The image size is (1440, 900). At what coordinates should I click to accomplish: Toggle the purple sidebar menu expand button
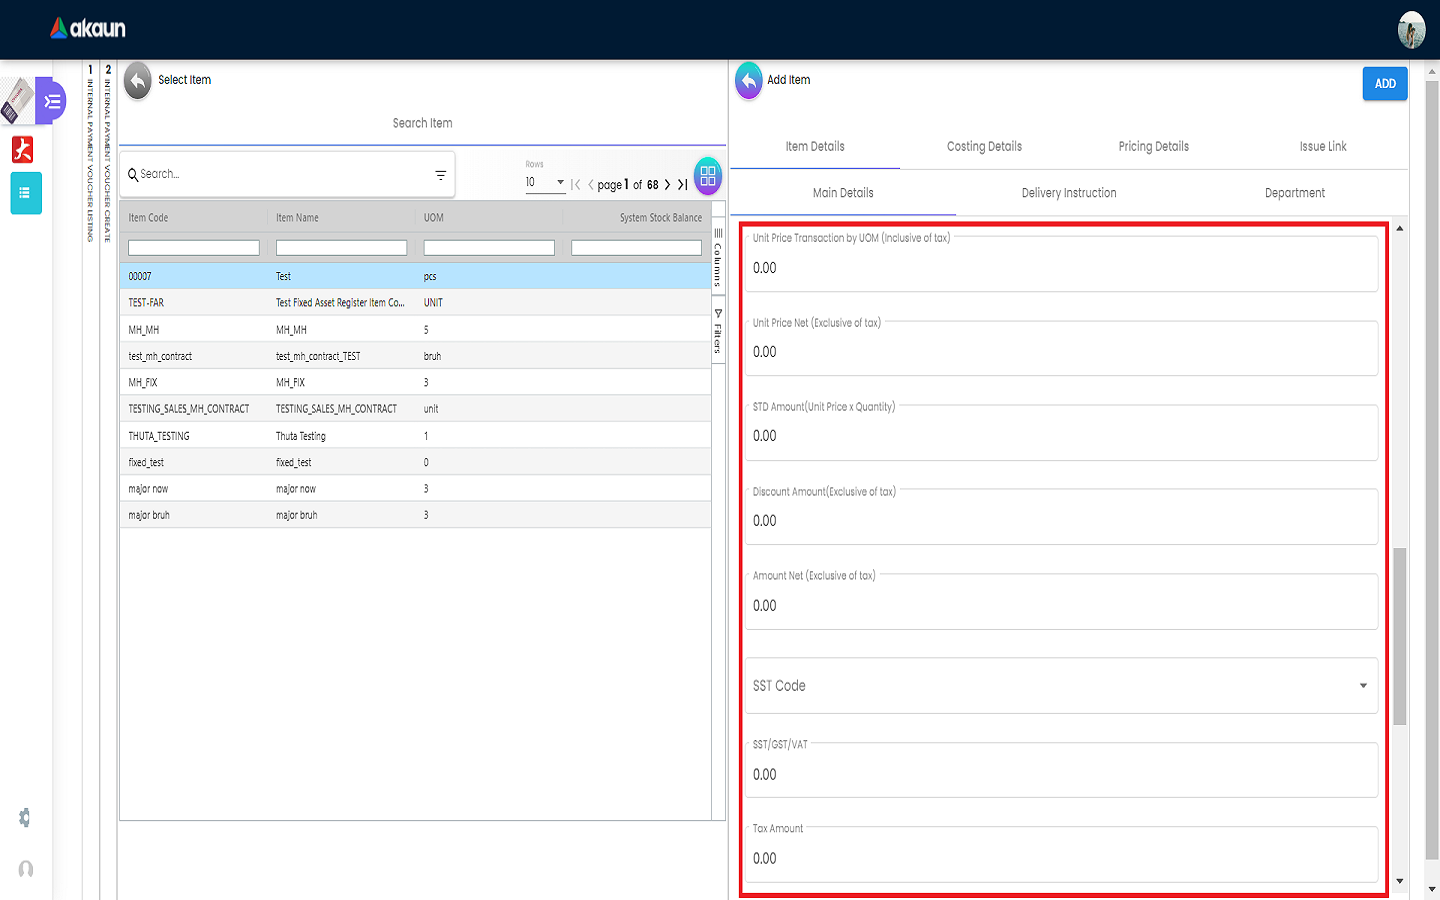(x=52, y=101)
